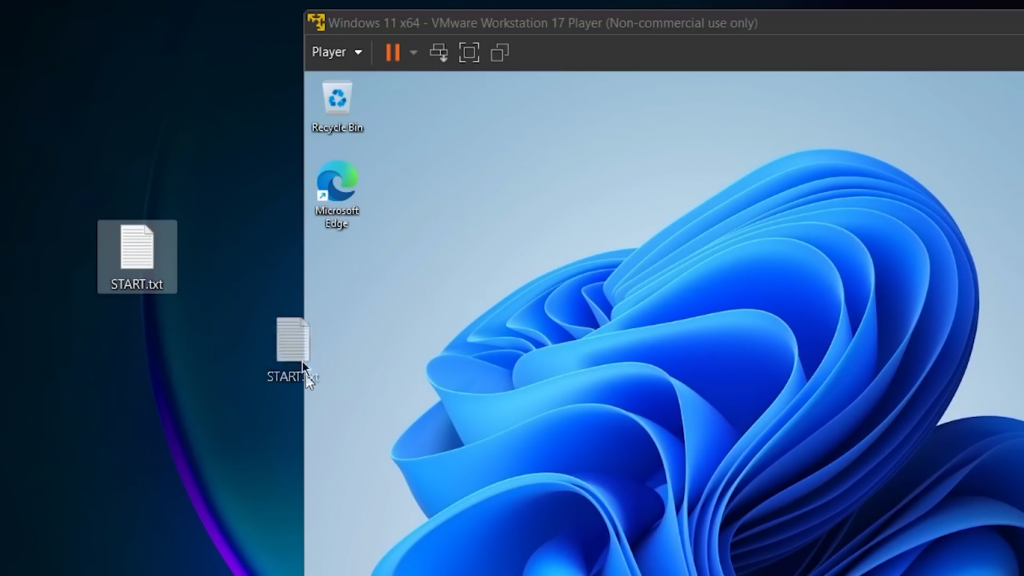Switch VMware Player to Unity mode
The width and height of the screenshot is (1024, 576).
point(500,52)
